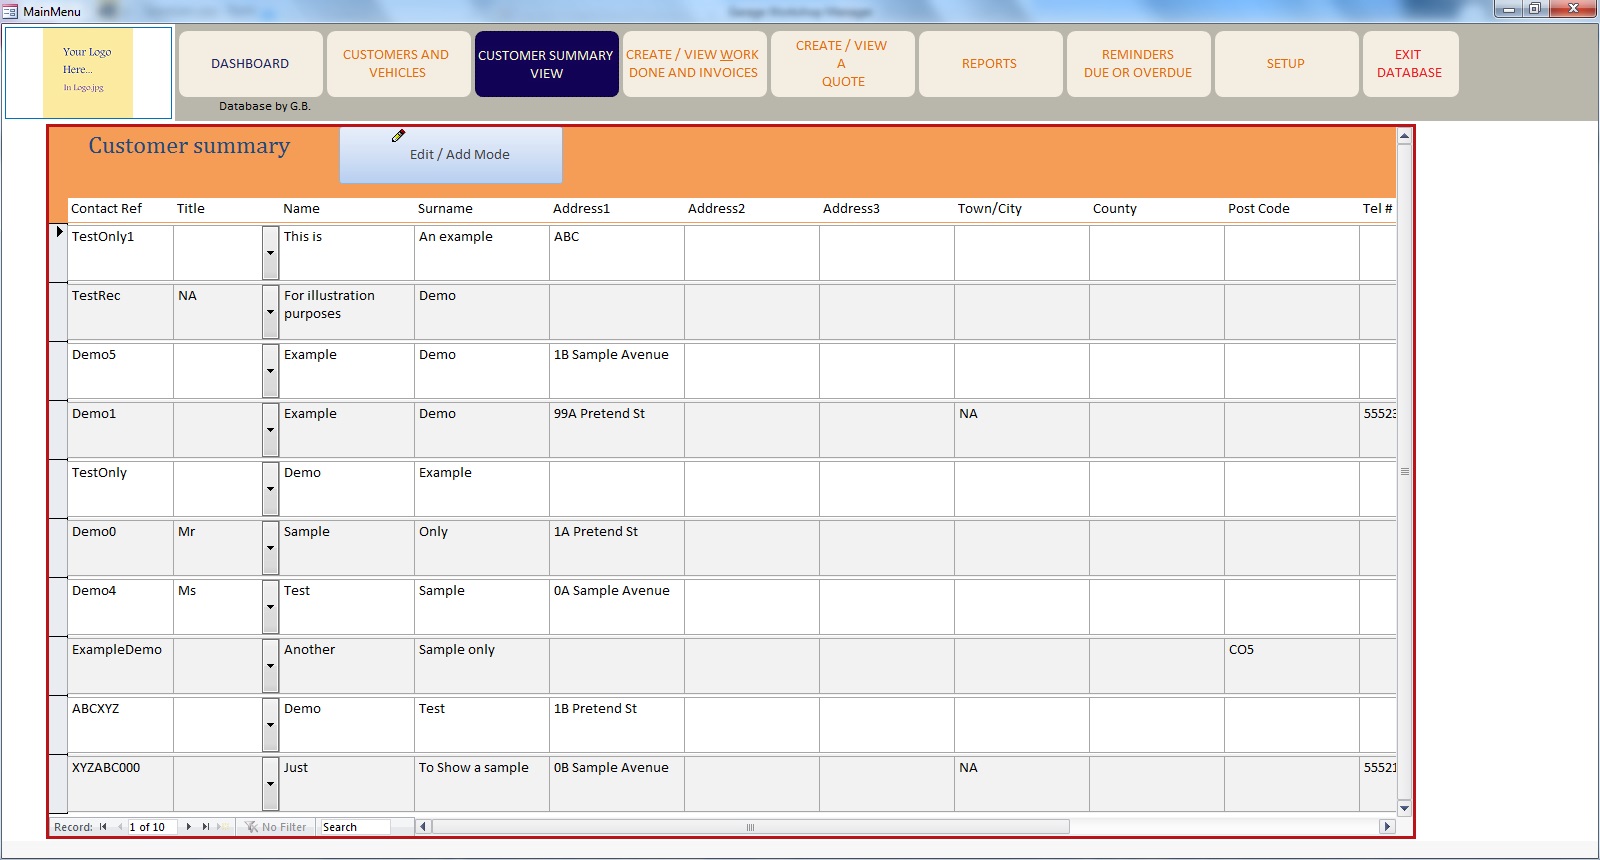This screenshot has height=860, width=1600.
Task: Click the pencil Edit / Add Mode button
Action: (451, 154)
